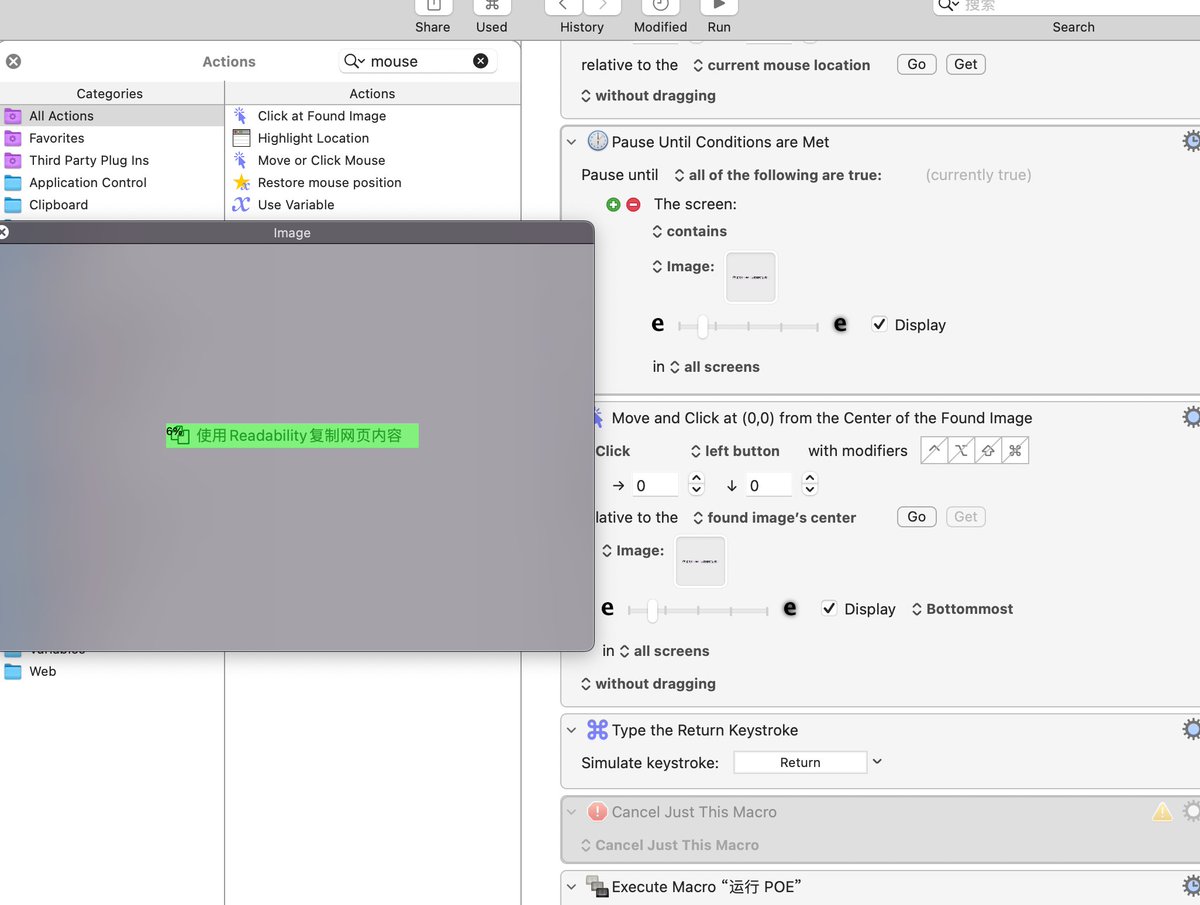Open the Used toolbar item
The width and height of the screenshot is (1200, 905).
pos(492,9)
